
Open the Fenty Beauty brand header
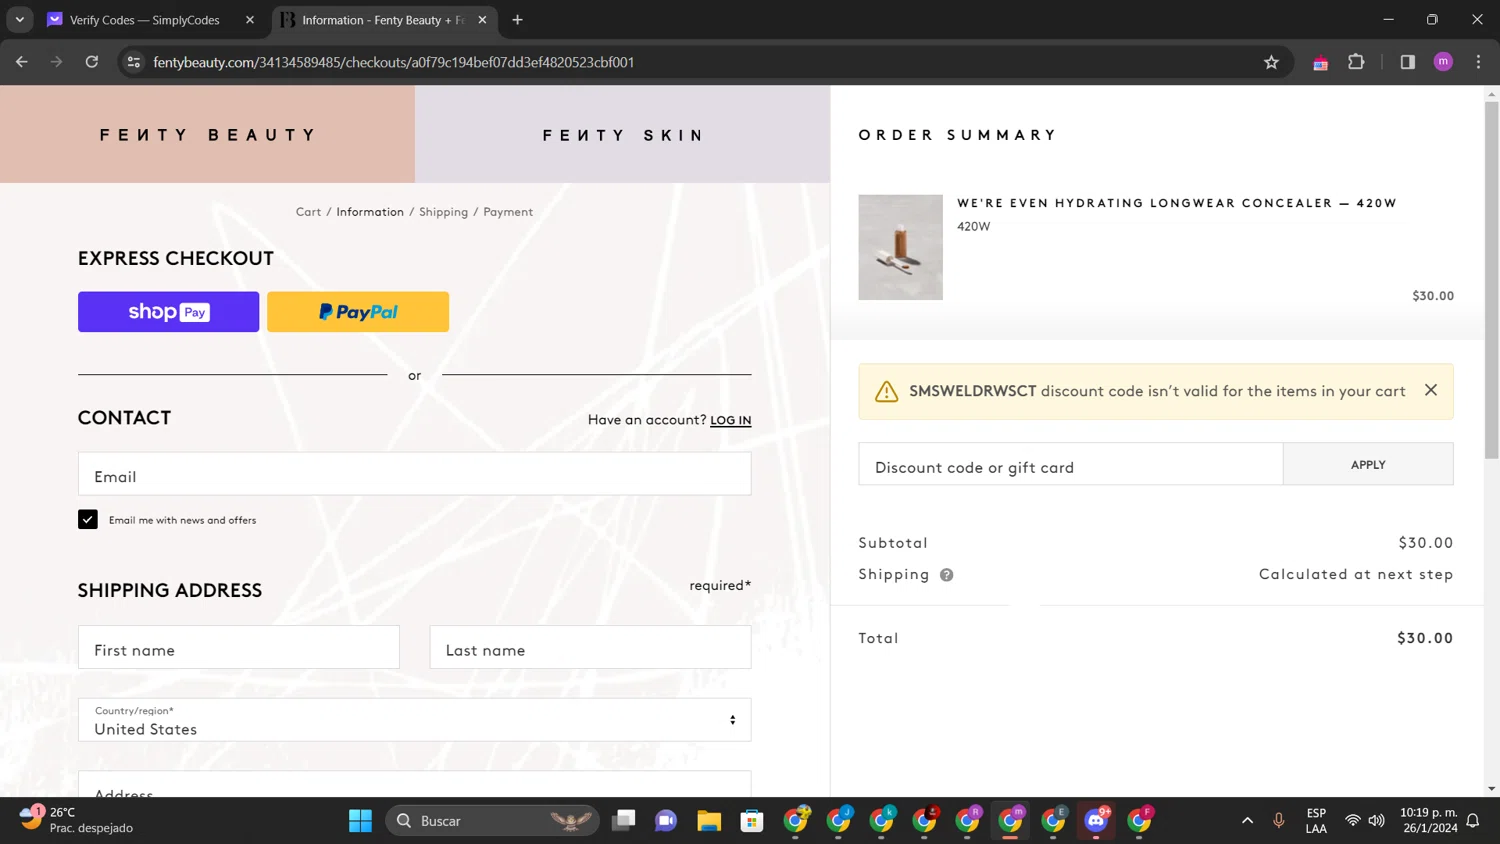point(207,134)
